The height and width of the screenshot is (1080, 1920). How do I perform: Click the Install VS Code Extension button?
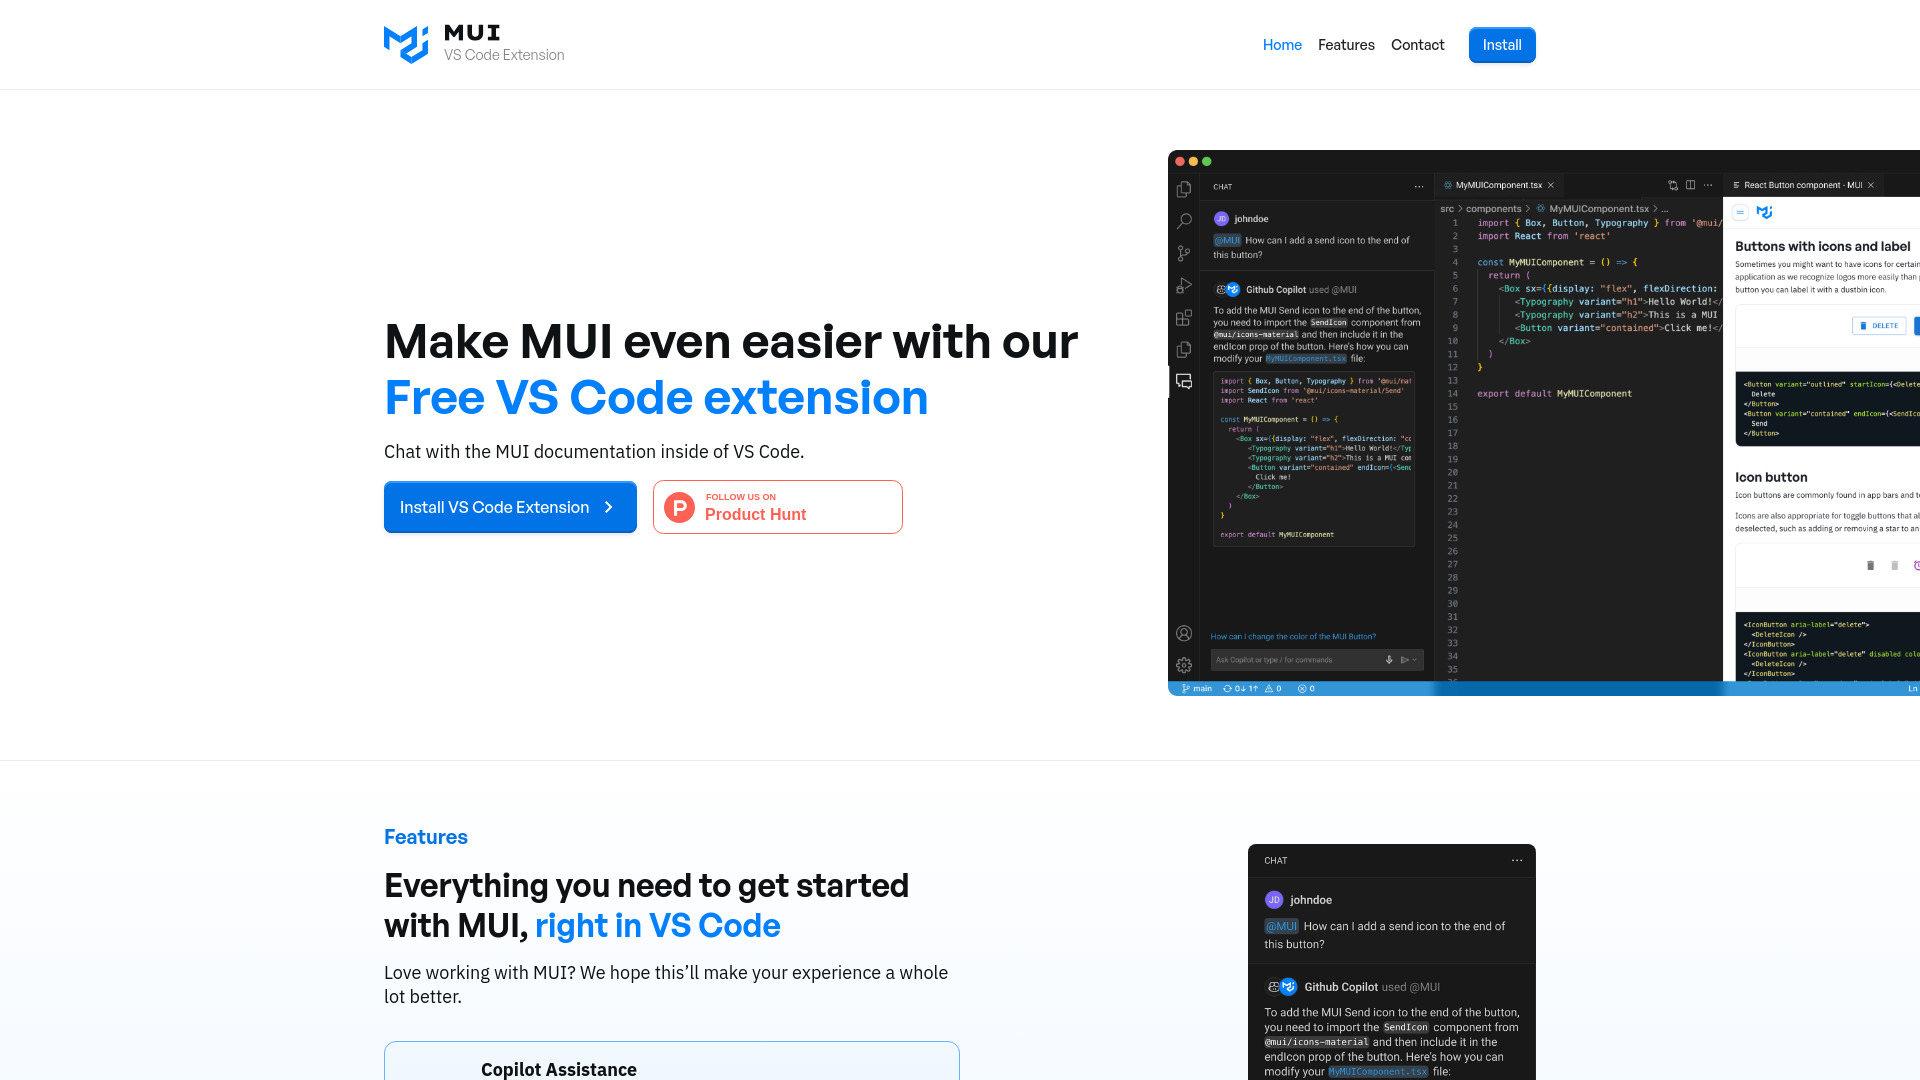tap(510, 506)
